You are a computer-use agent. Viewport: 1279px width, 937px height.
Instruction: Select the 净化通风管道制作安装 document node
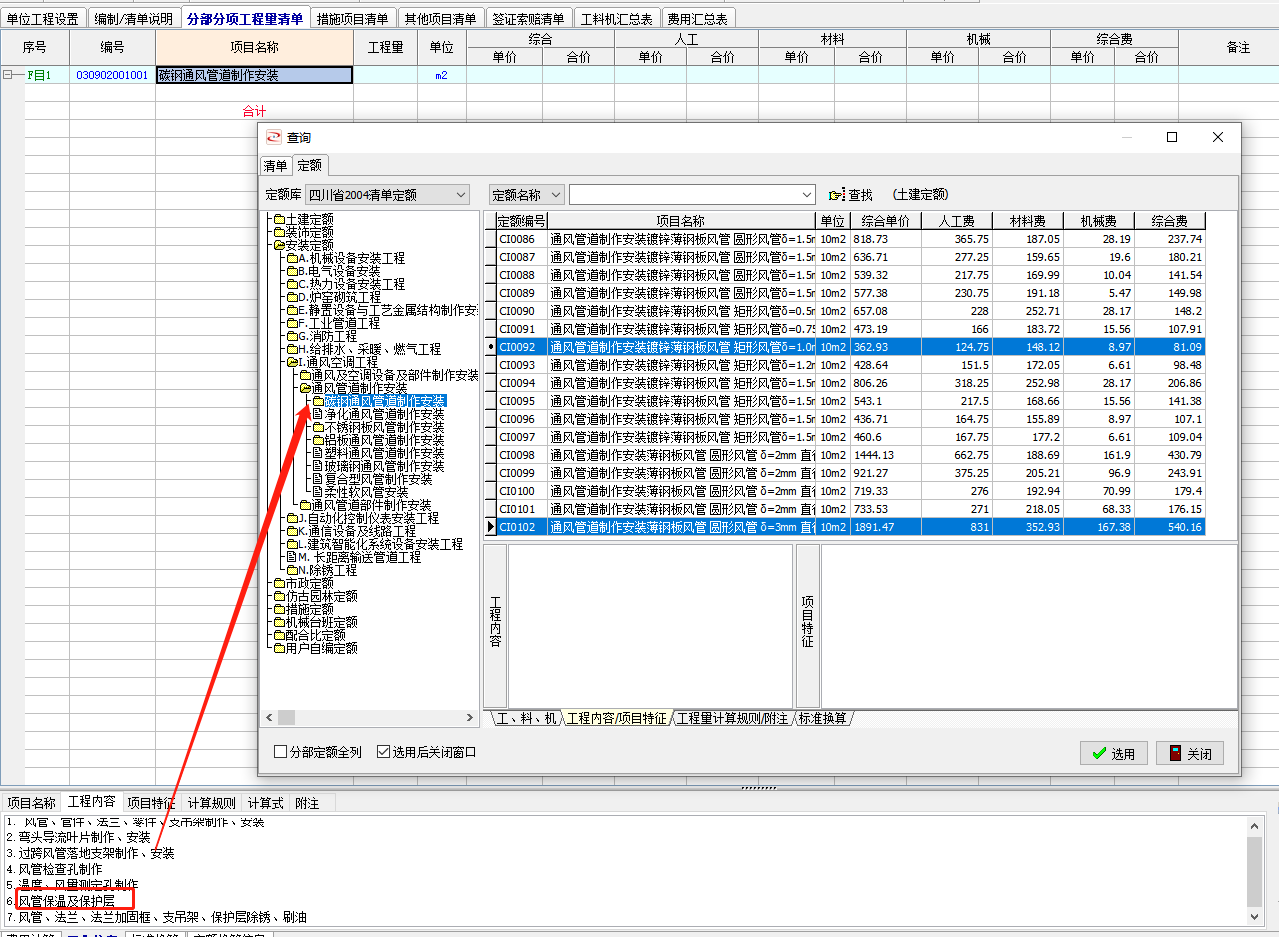click(x=384, y=414)
